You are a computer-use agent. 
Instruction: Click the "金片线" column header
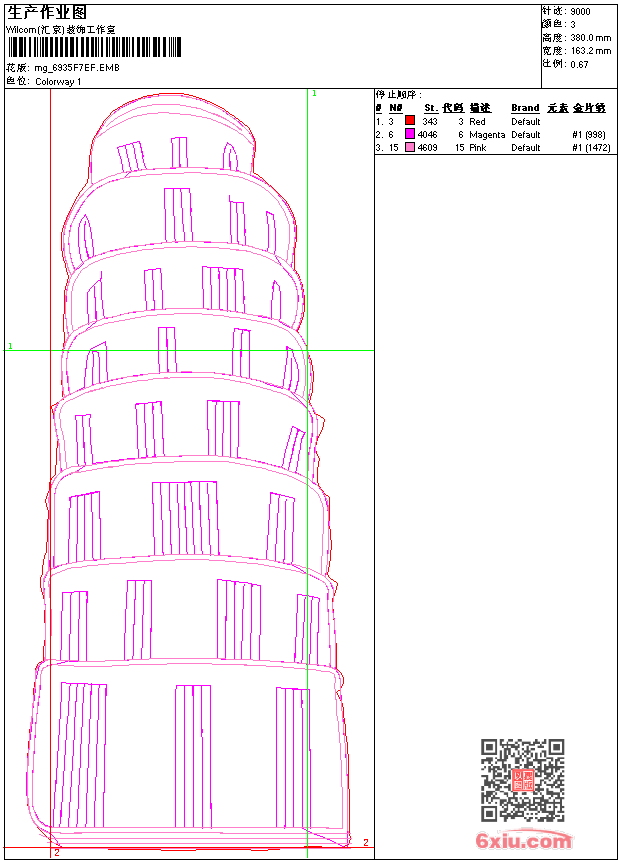coord(589,108)
